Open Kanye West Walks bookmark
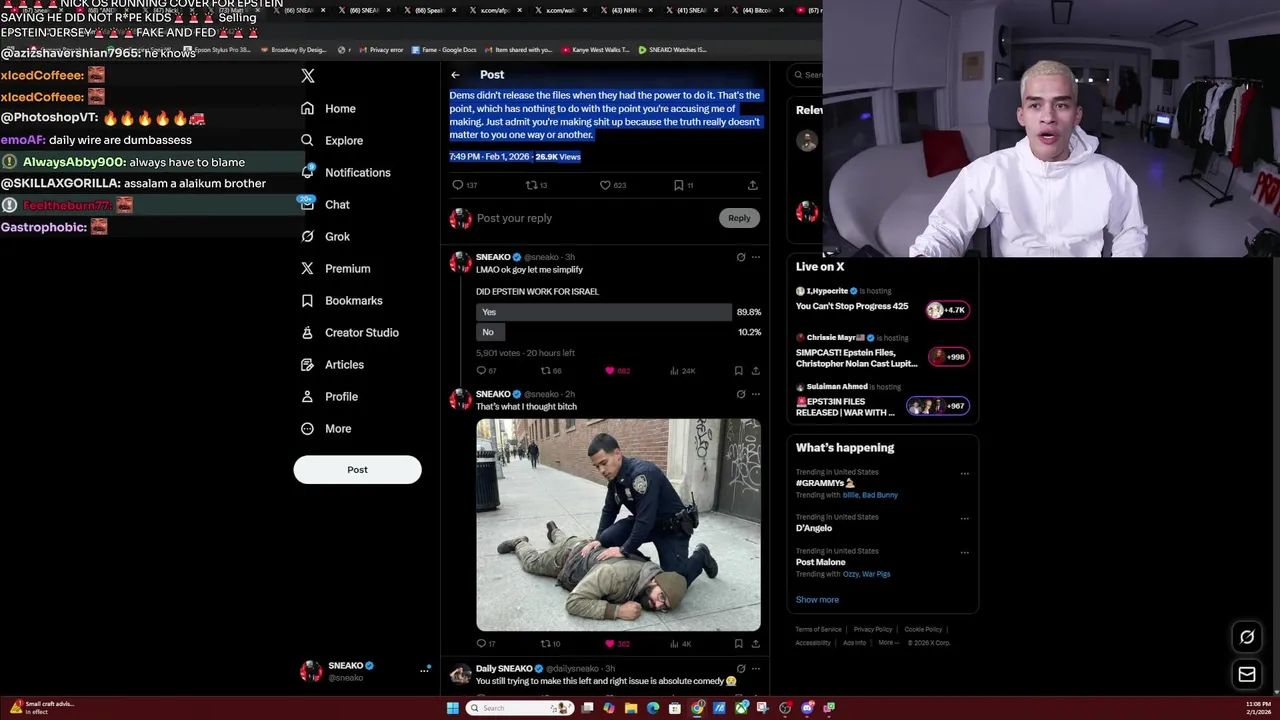The width and height of the screenshot is (1280, 720). pyautogui.click(x=595, y=50)
